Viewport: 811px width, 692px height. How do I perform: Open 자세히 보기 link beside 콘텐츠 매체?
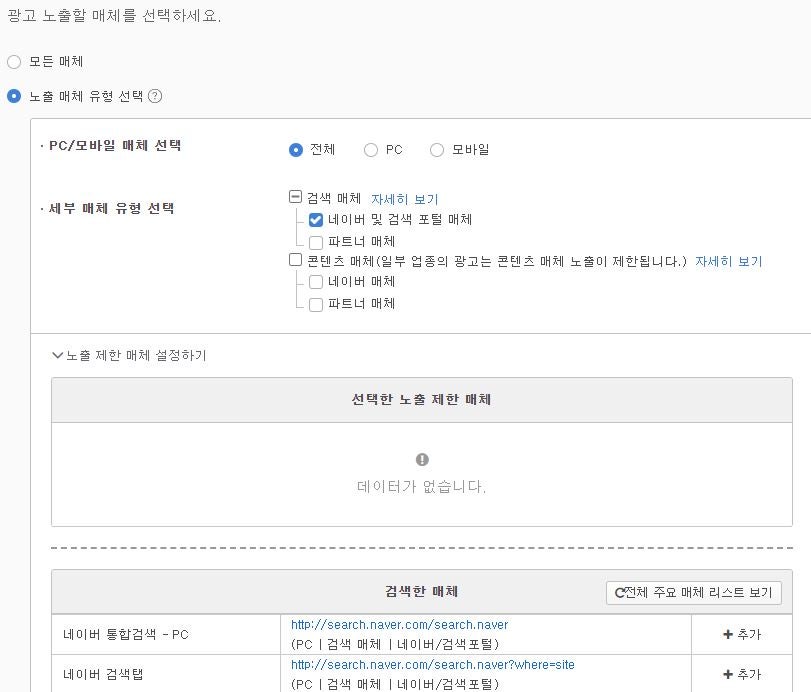(x=728, y=261)
